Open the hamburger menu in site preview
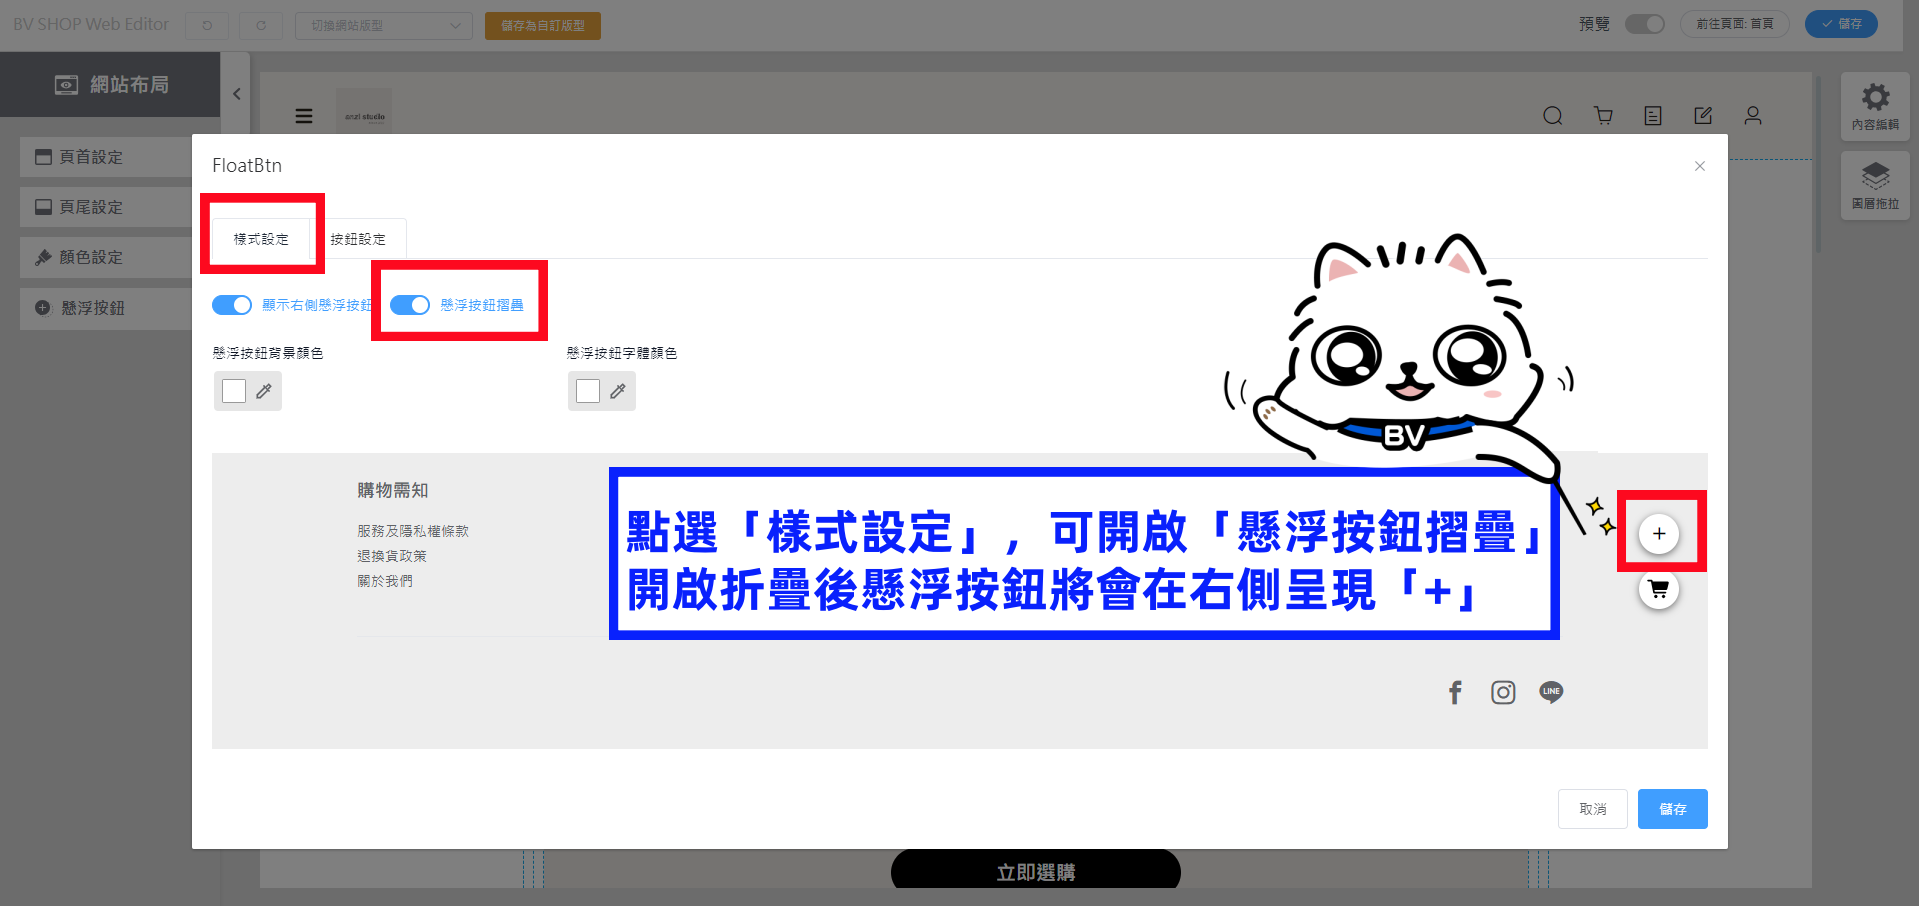 (304, 116)
